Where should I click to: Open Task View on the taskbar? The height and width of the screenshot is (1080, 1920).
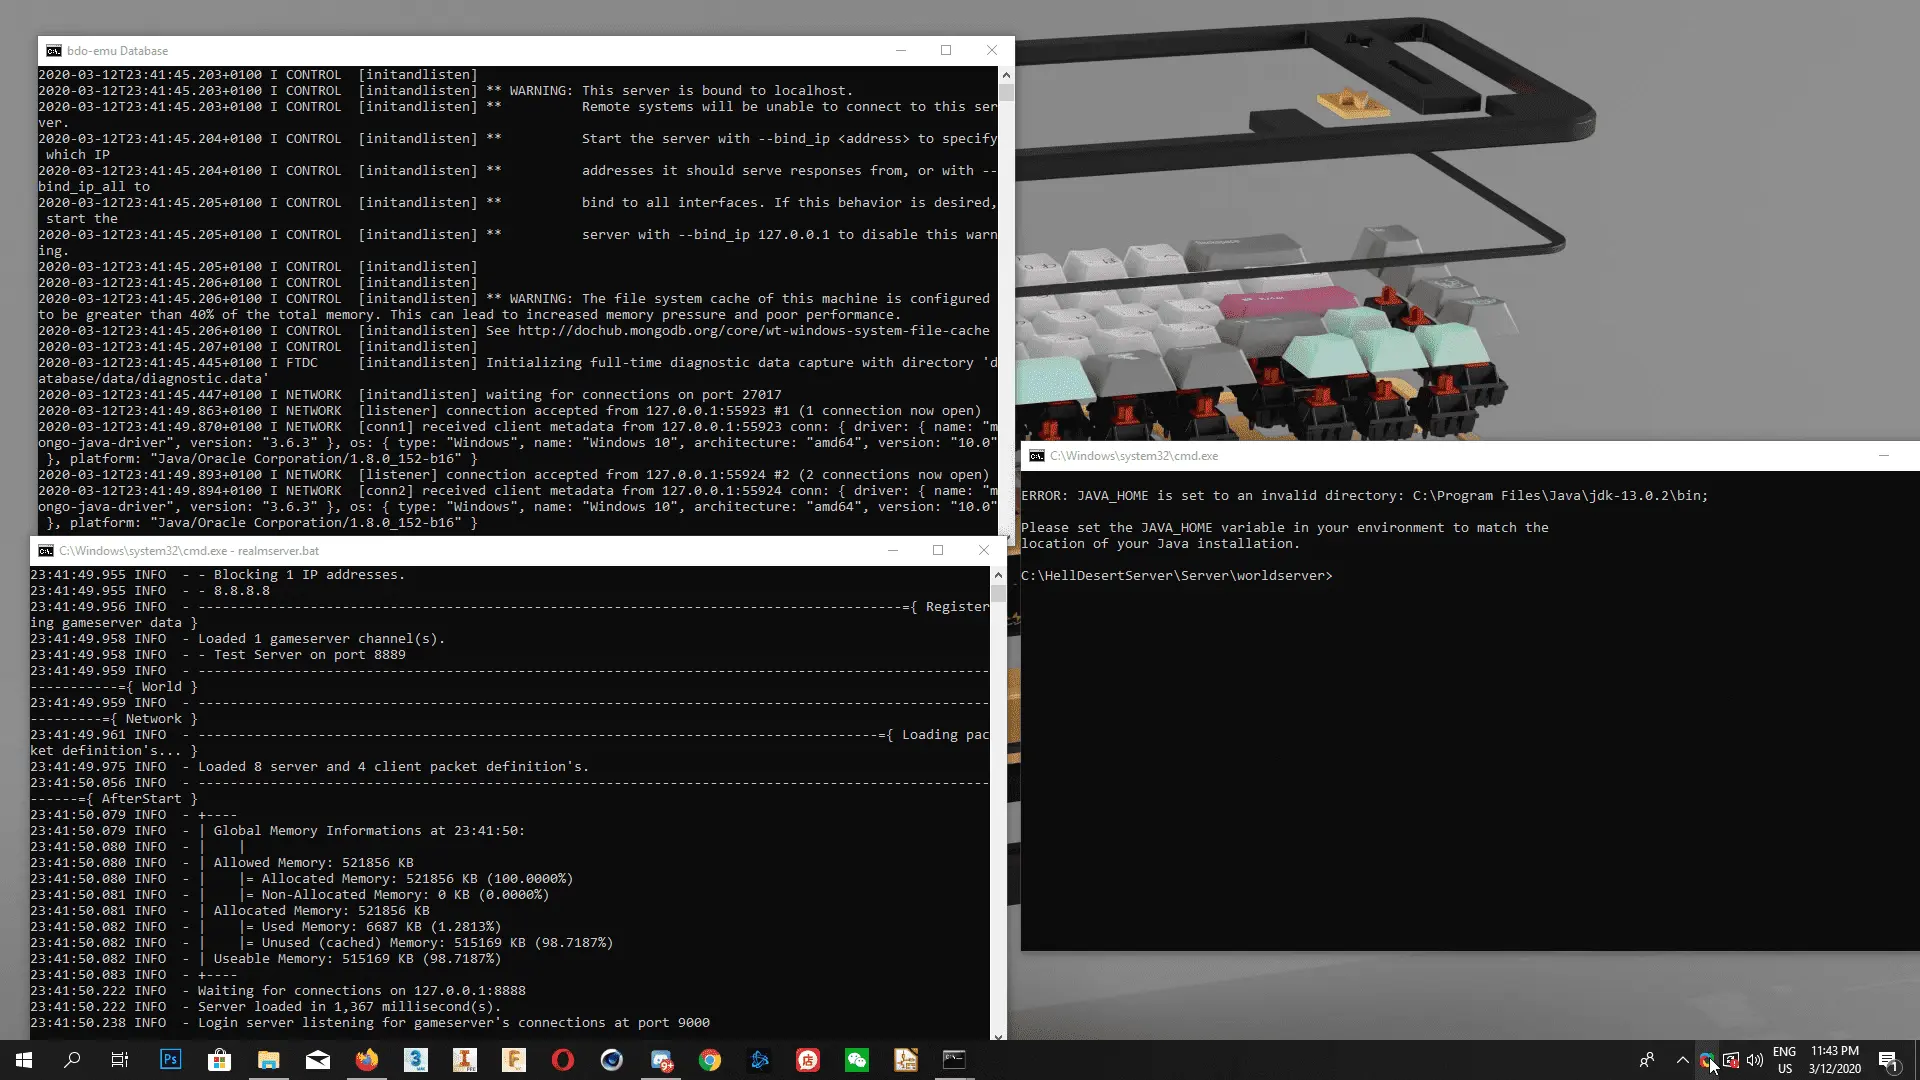coord(120,1060)
